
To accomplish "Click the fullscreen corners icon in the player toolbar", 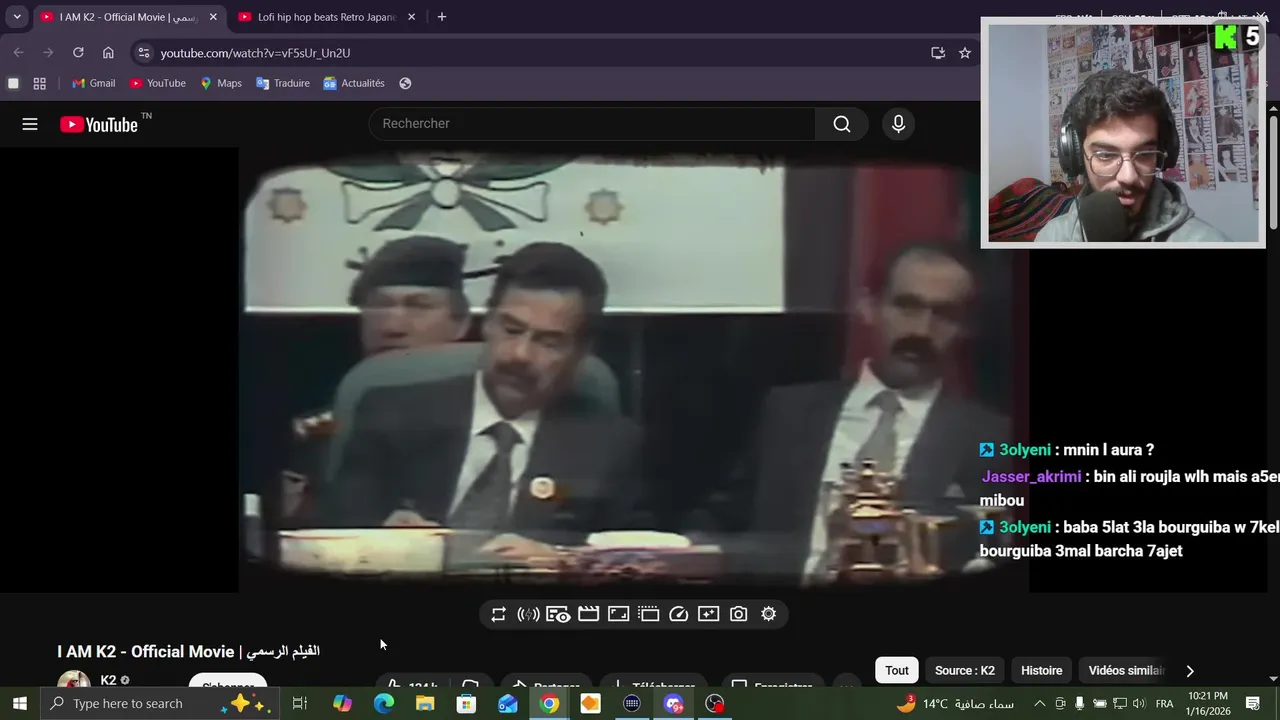I will click(618, 614).
